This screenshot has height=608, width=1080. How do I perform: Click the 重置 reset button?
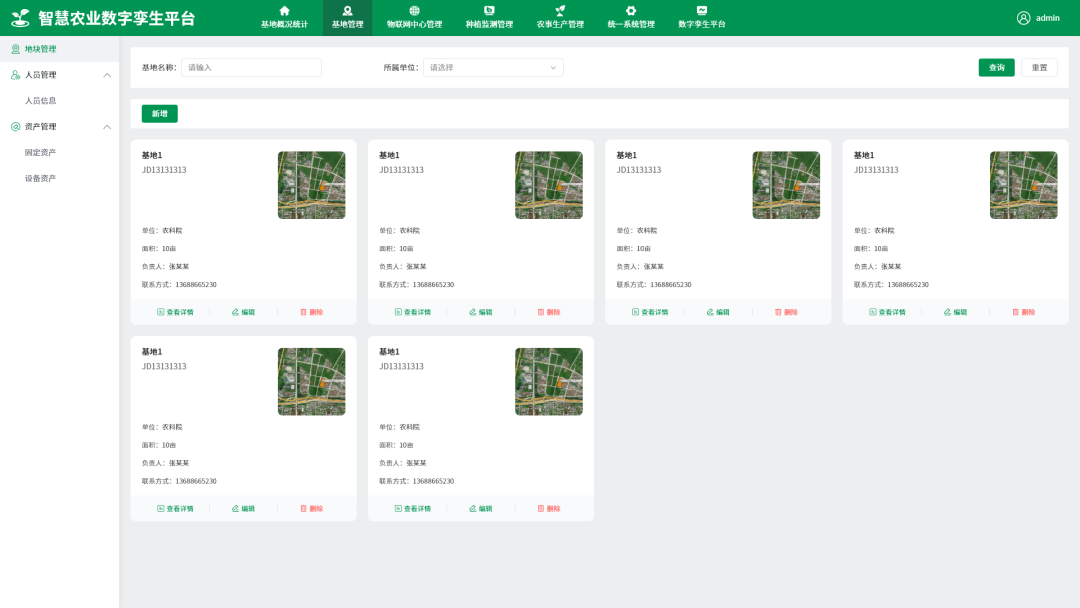coord(1039,67)
